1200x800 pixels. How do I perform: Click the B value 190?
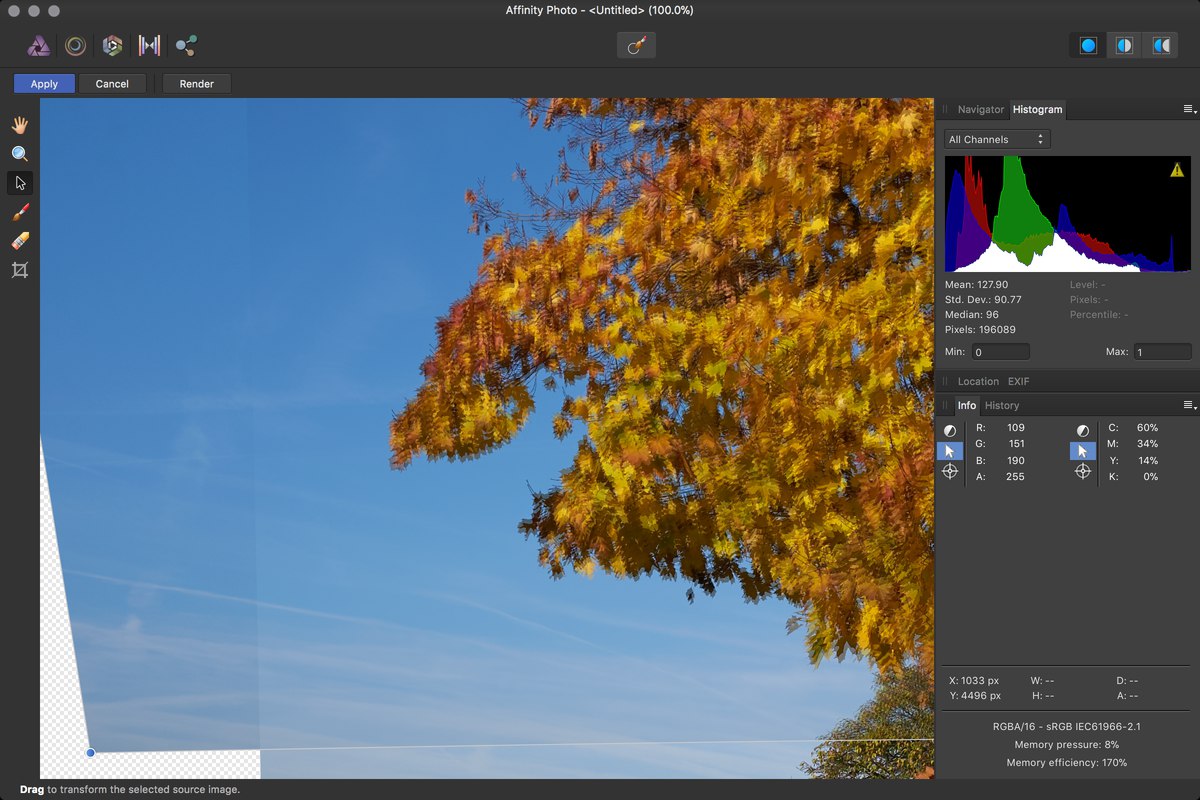[1015, 461]
